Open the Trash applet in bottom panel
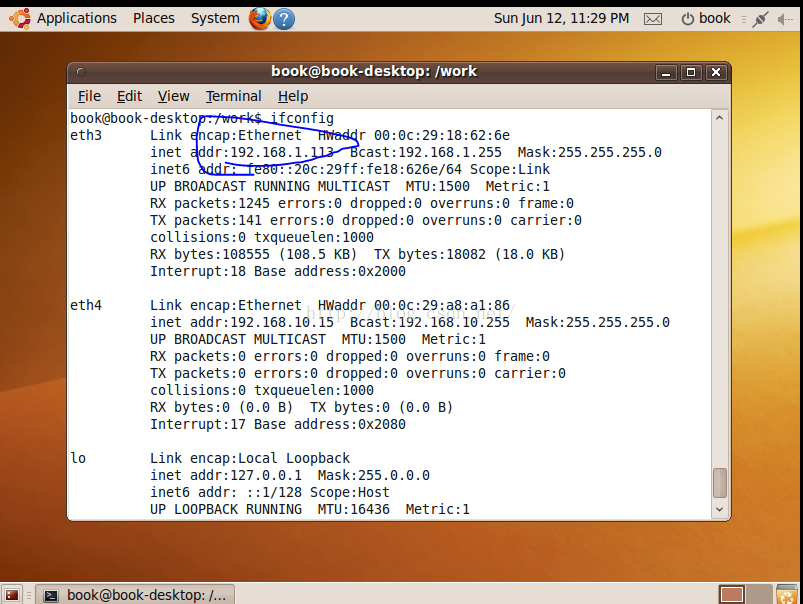Viewport: 803px width, 604px height. click(x=787, y=595)
